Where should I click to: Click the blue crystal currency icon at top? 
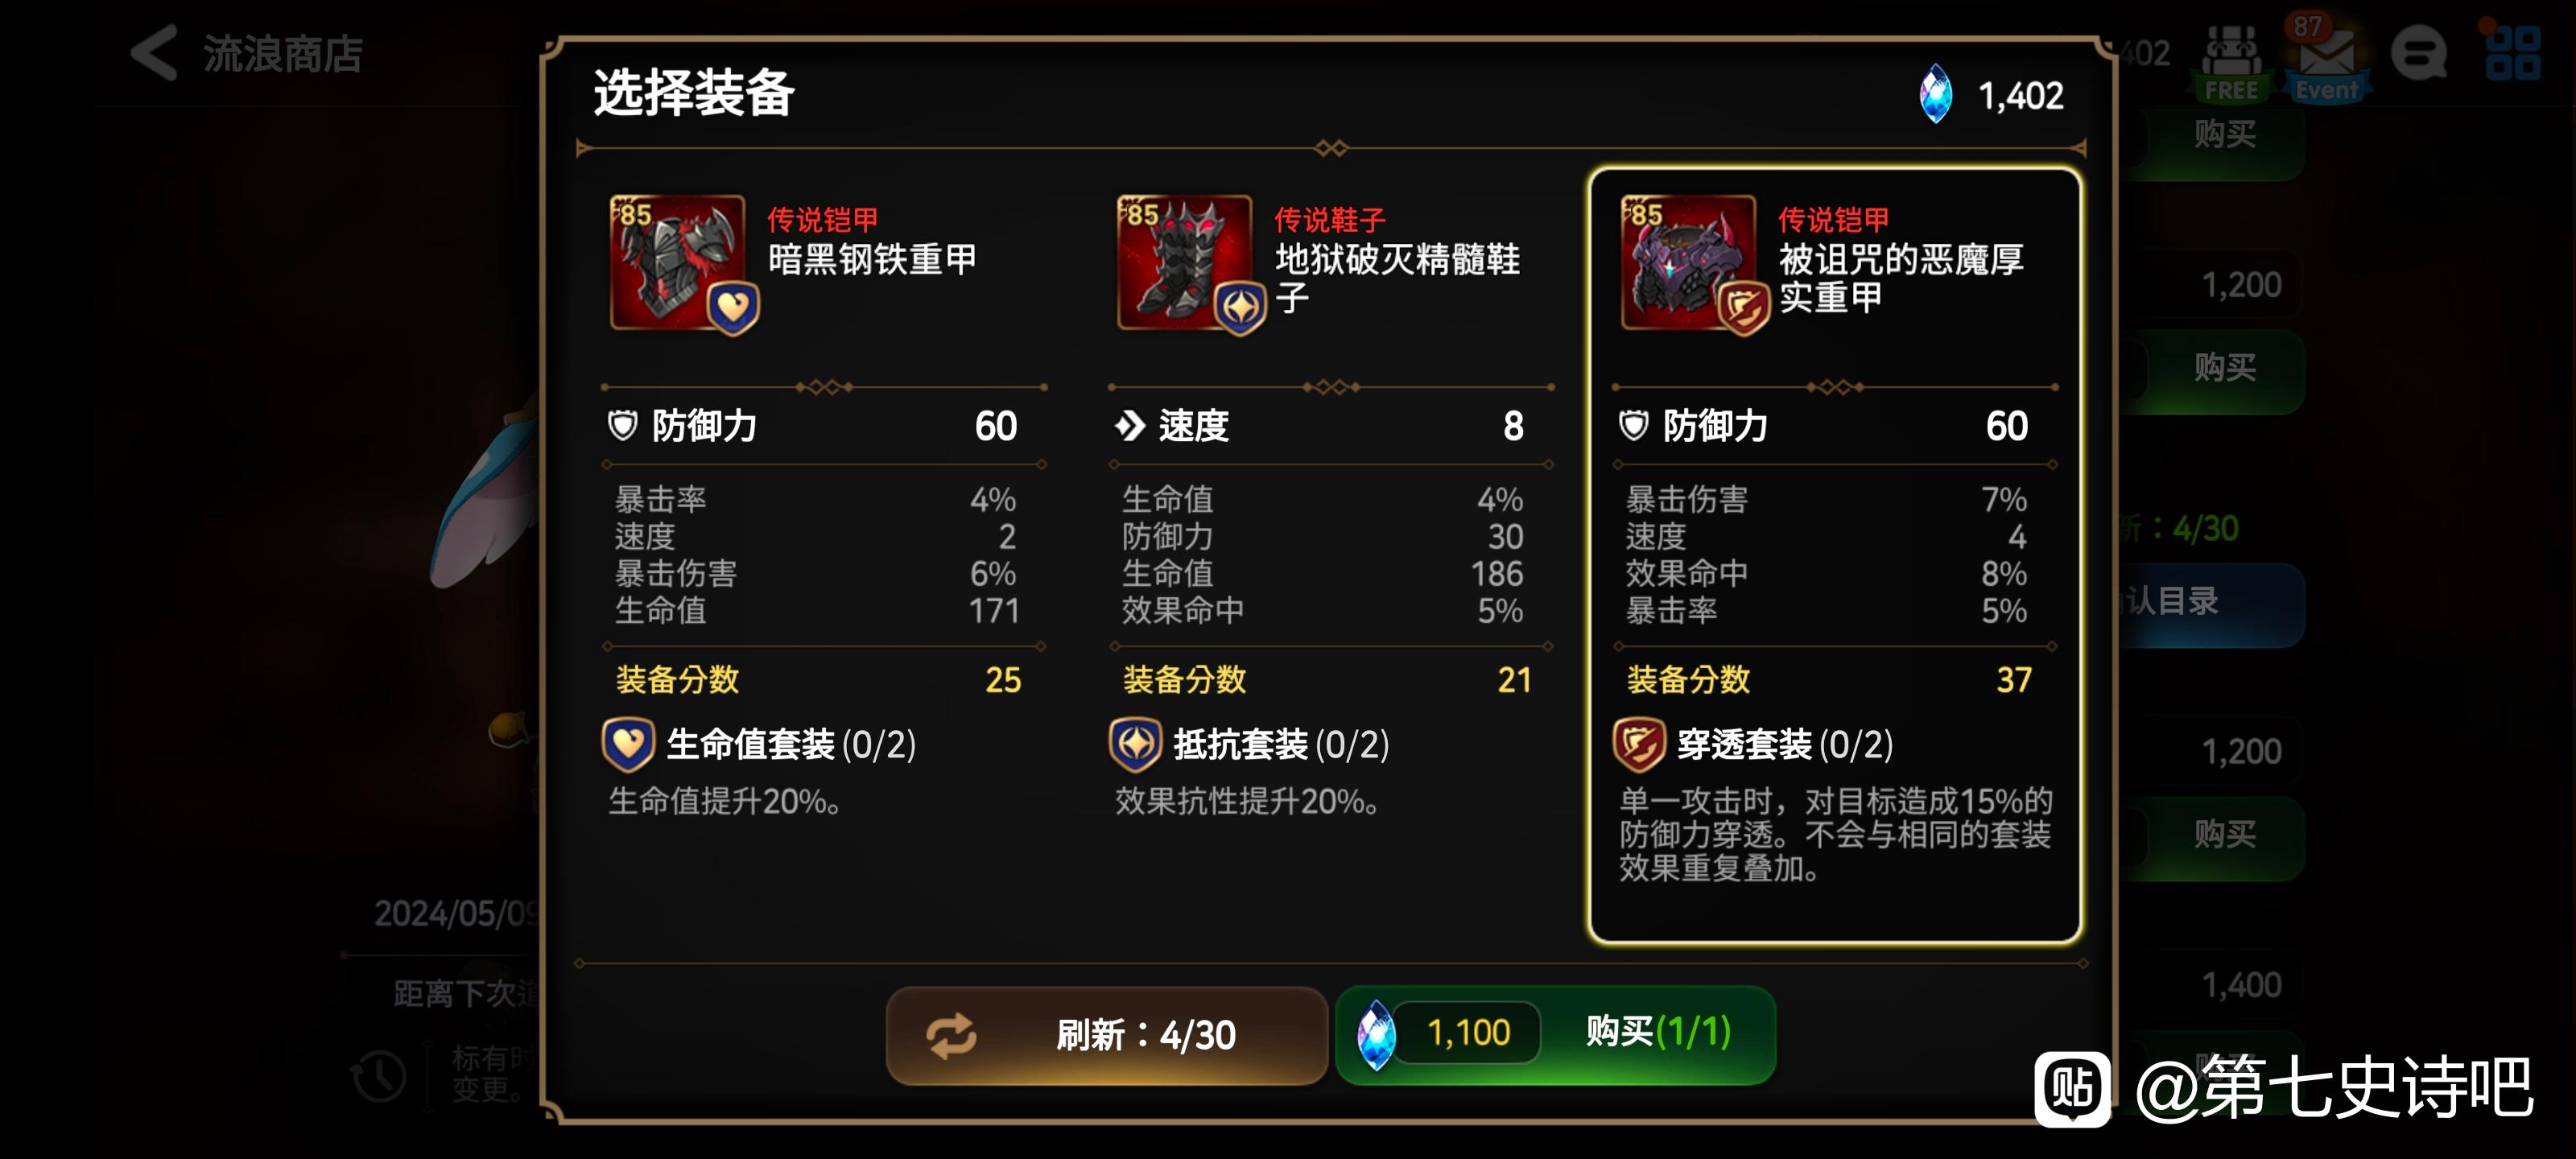pyautogui.click(x=1937, y=95)
